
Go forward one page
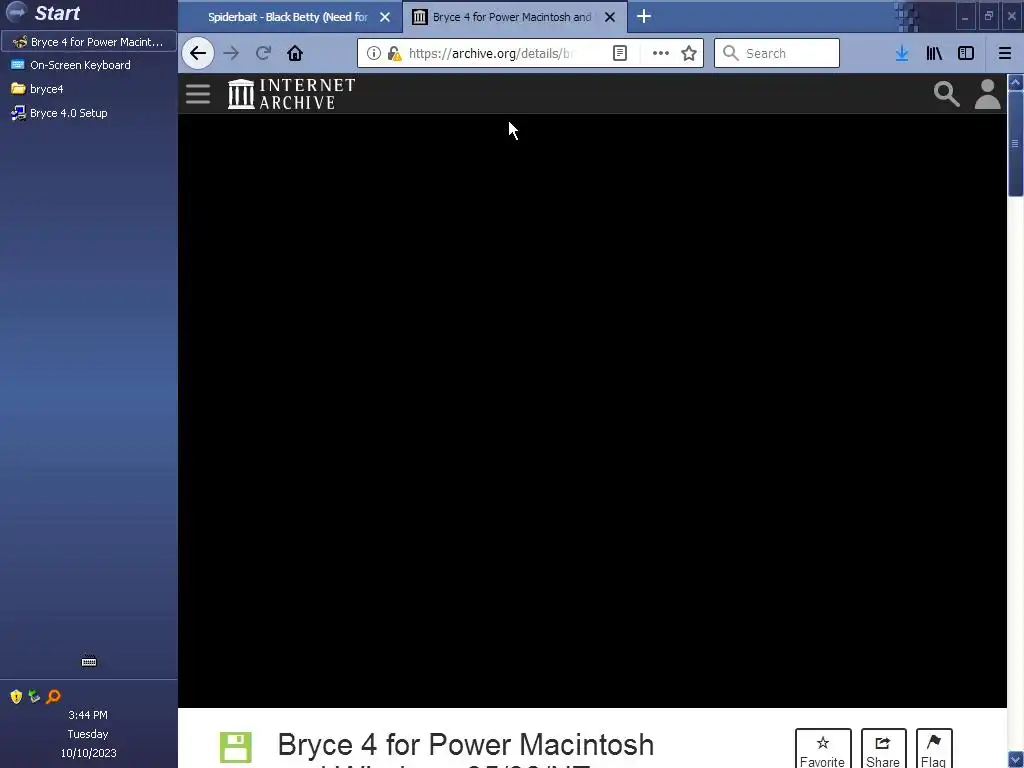[x=231, y=54]
